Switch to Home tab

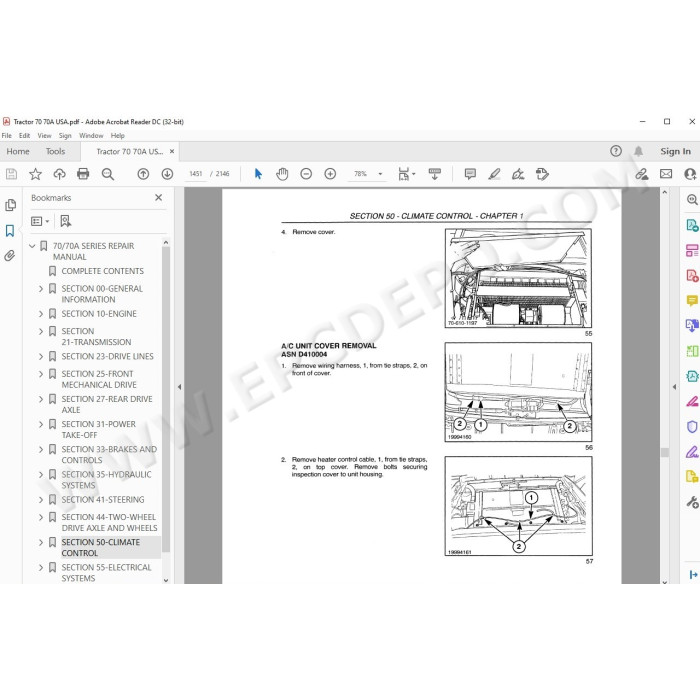click(18, 151)
